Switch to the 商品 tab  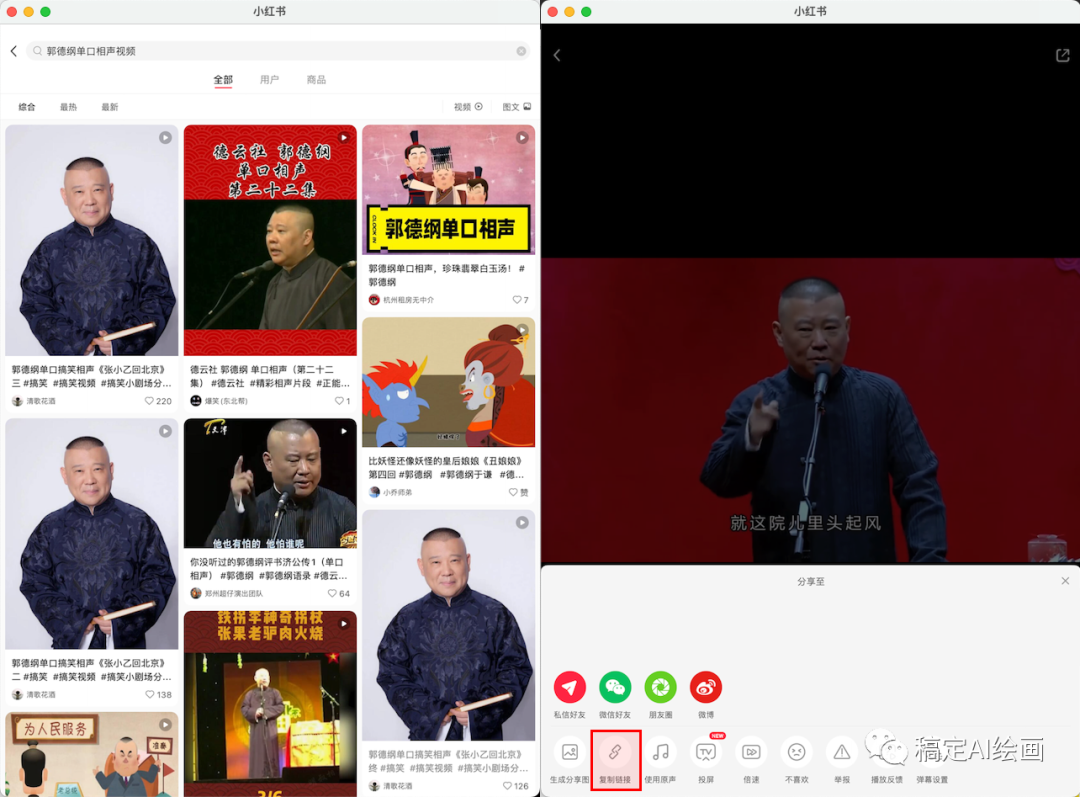[x=316, y=80]
